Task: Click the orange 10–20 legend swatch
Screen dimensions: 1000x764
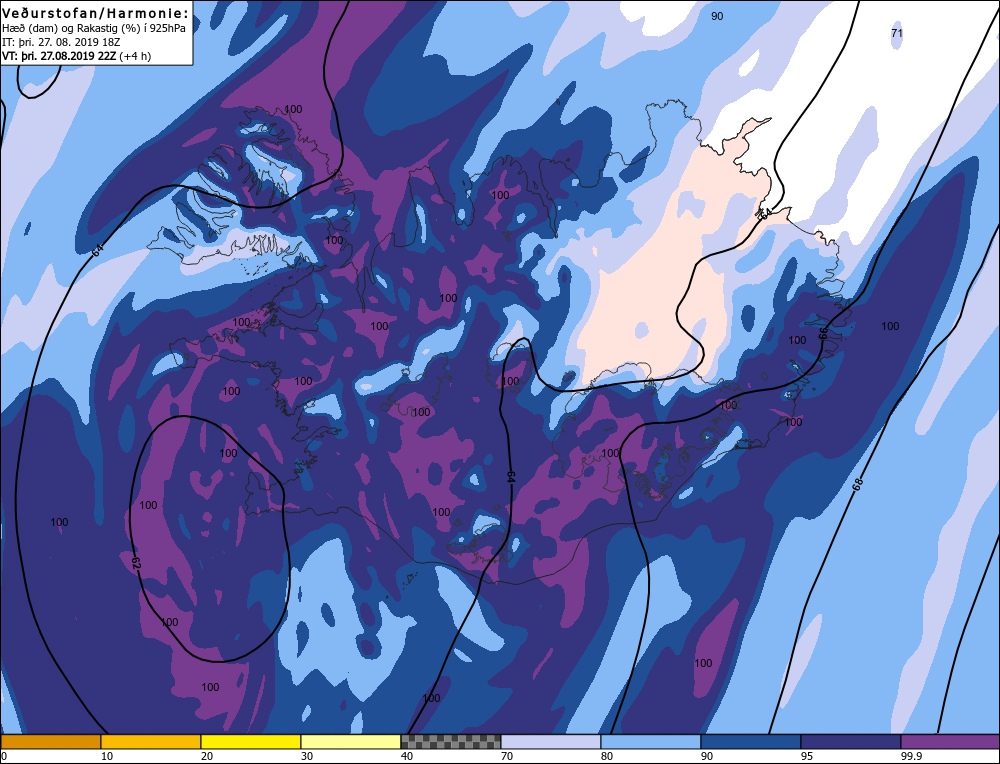Action: click(x=151, y=741)
